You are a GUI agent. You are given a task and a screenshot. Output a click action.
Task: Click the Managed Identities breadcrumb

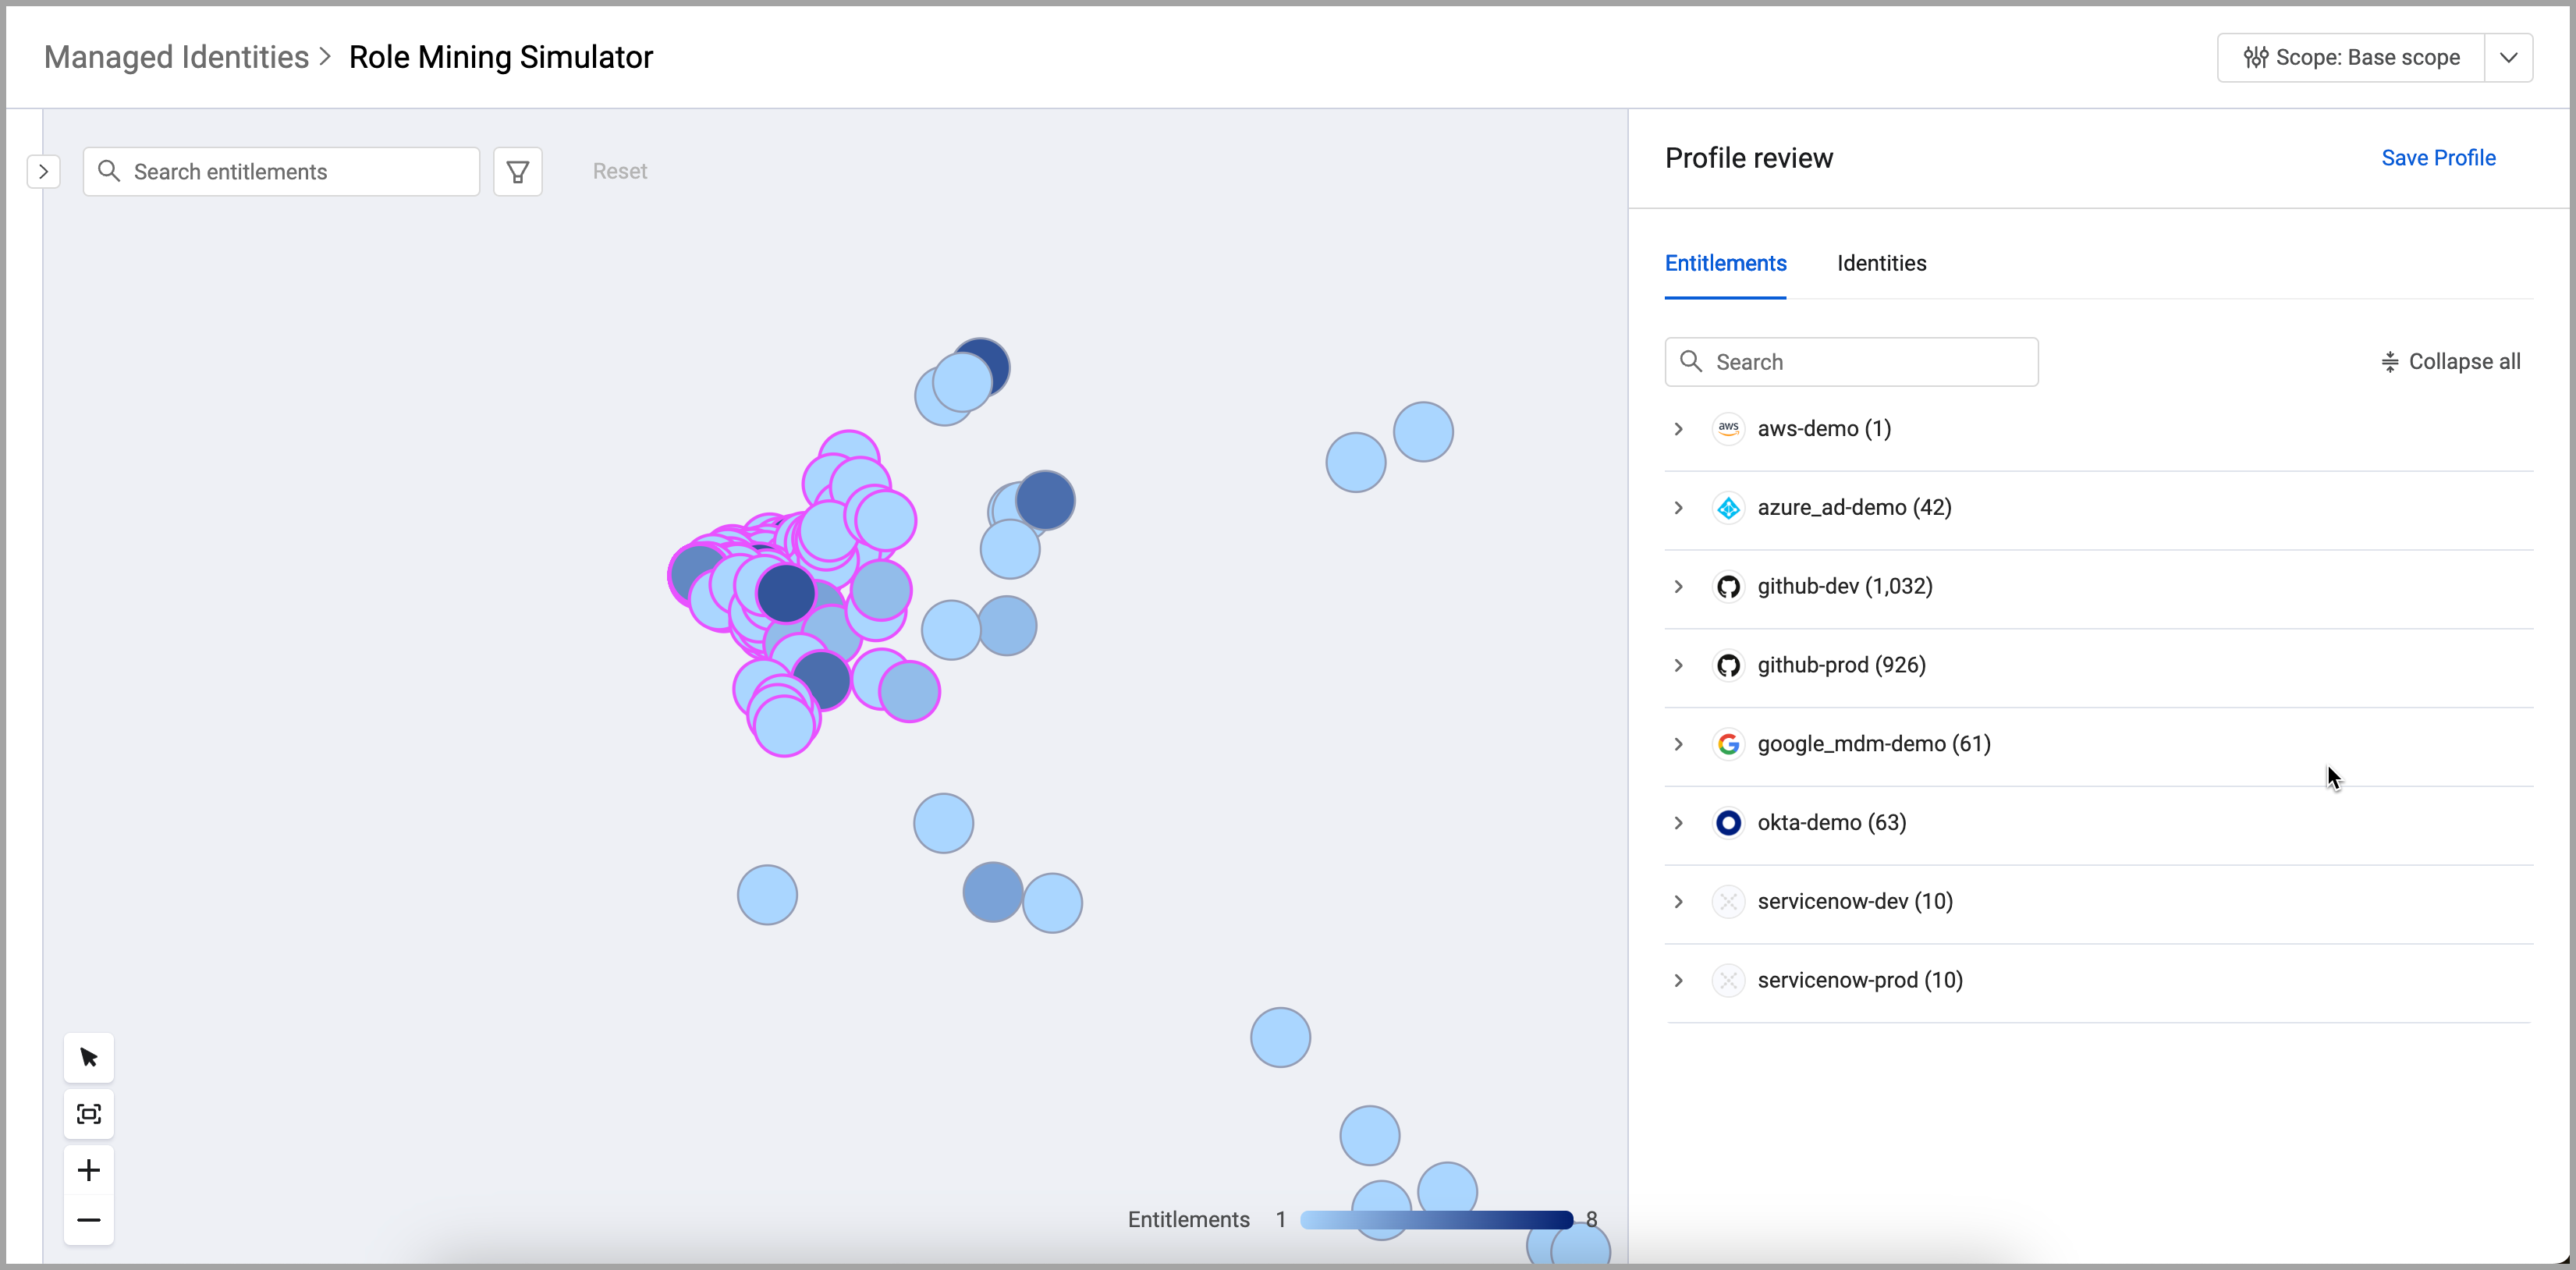[176, 57]
